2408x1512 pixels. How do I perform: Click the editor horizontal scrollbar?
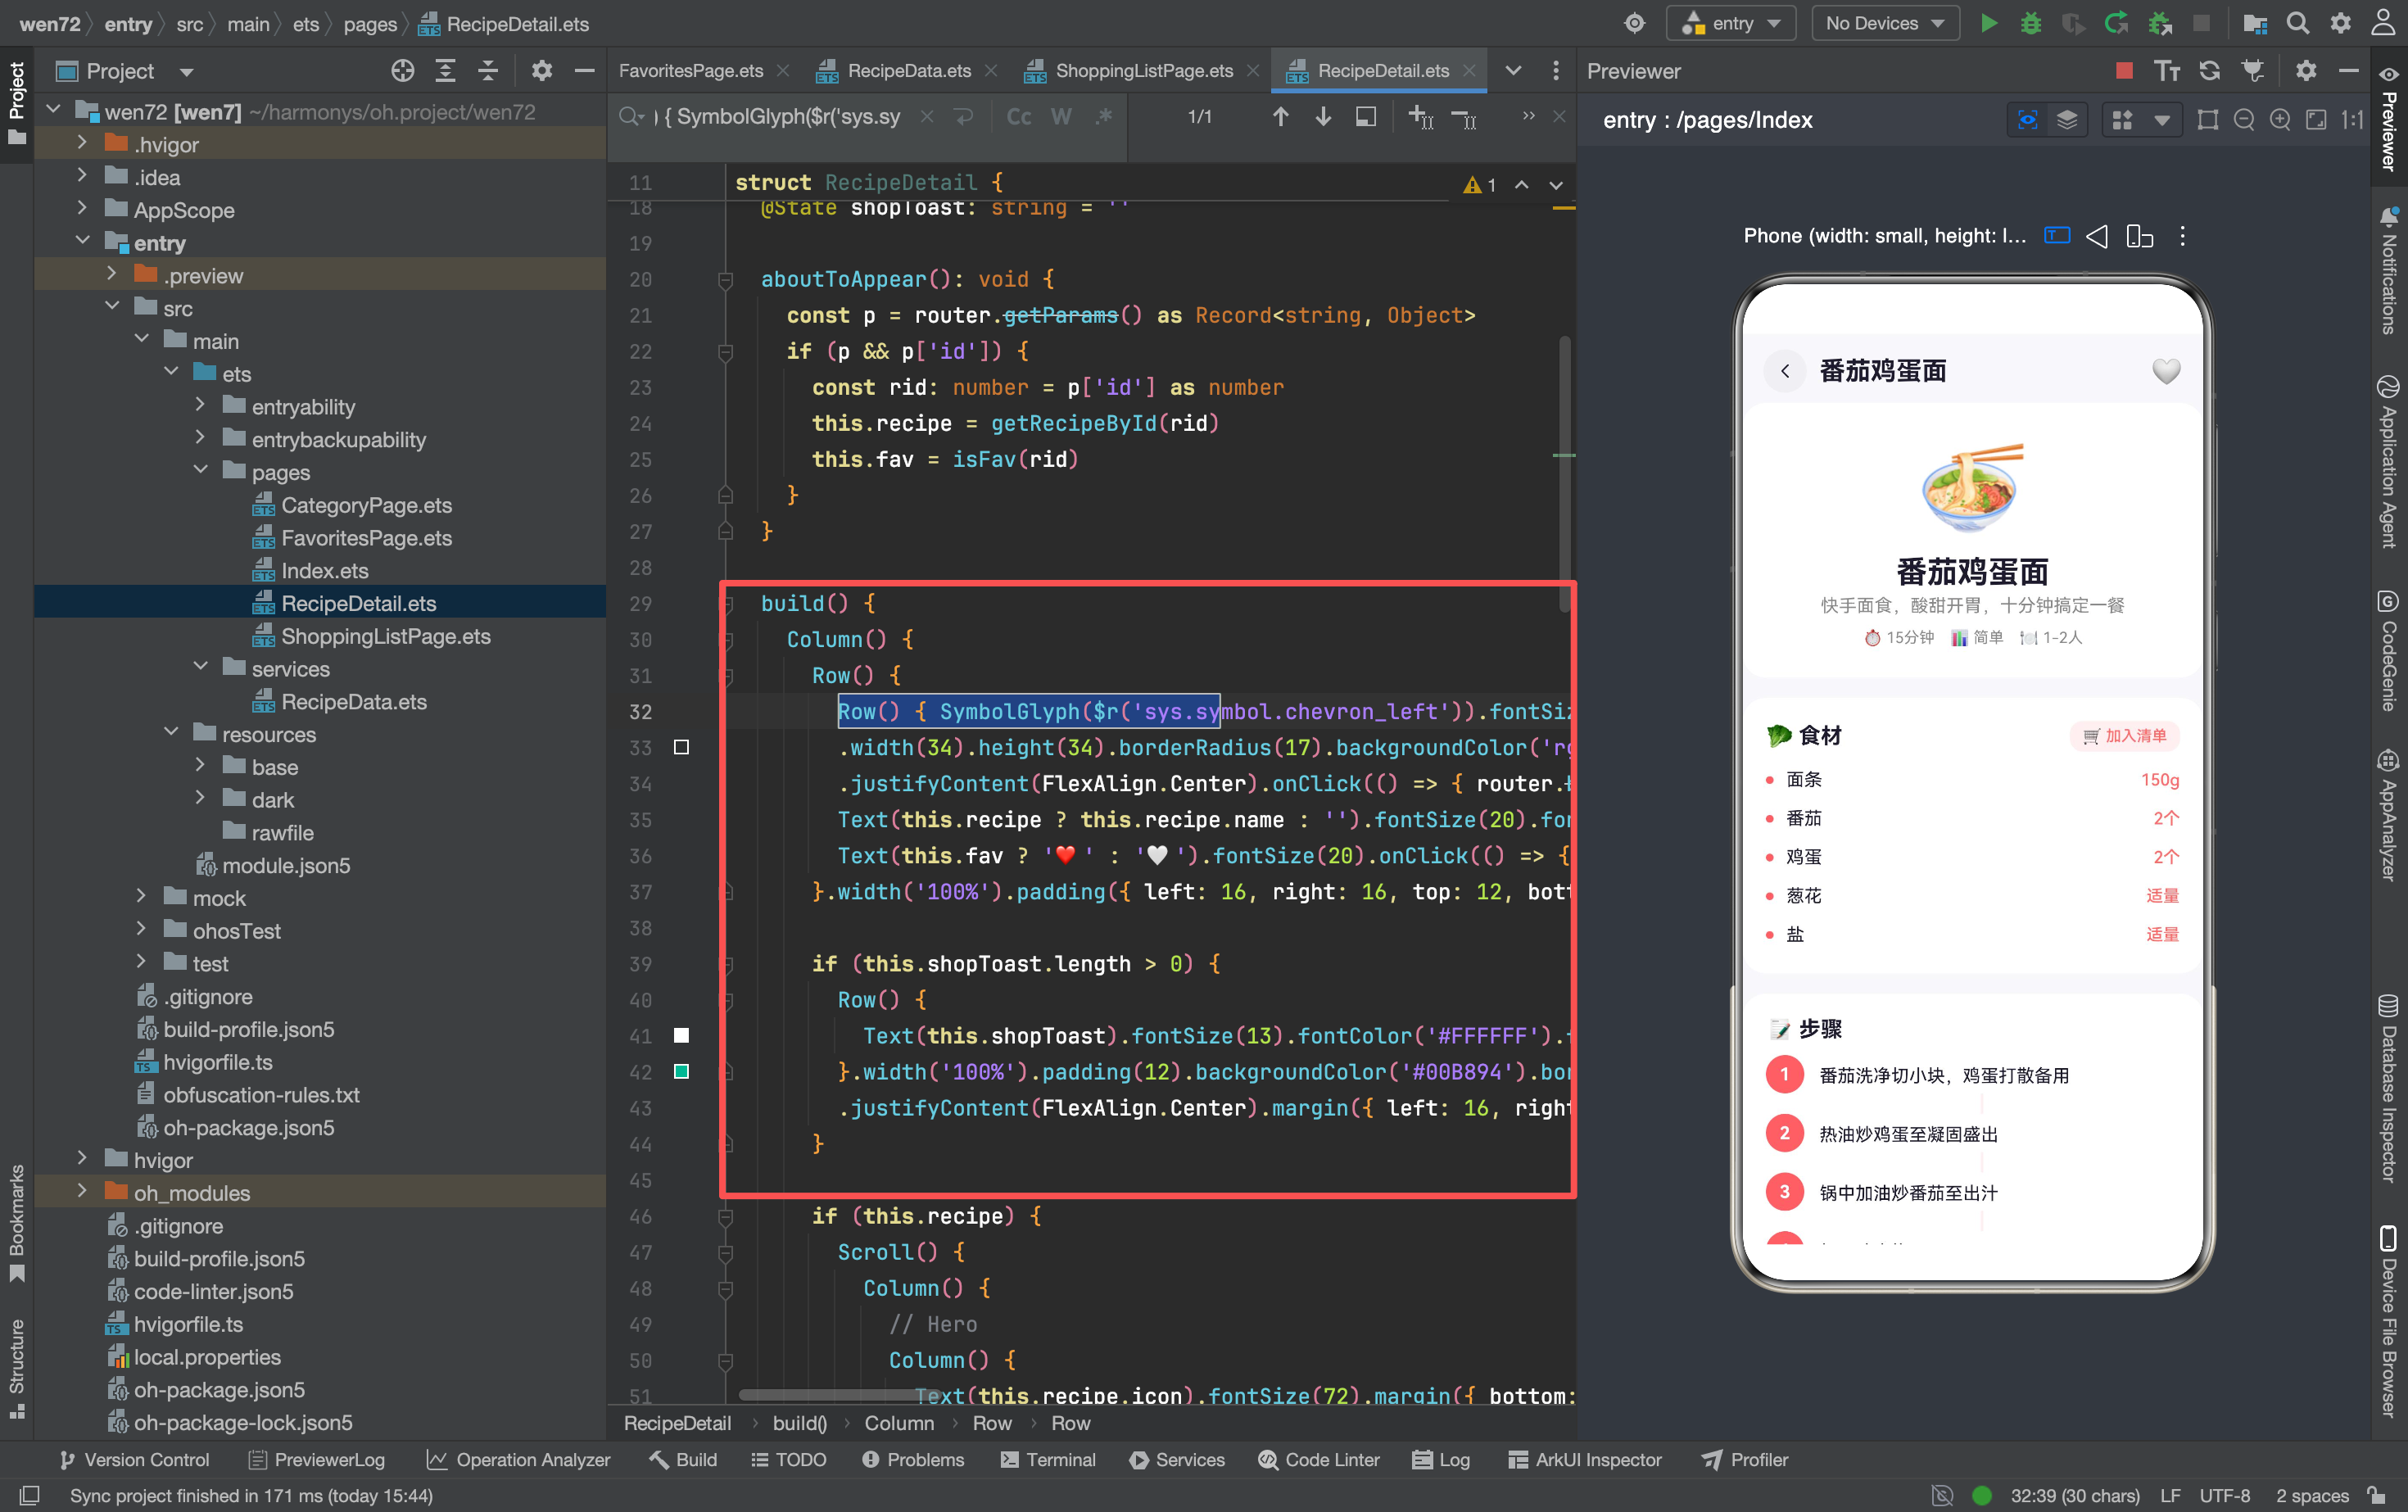click(x=840, y=1394)
